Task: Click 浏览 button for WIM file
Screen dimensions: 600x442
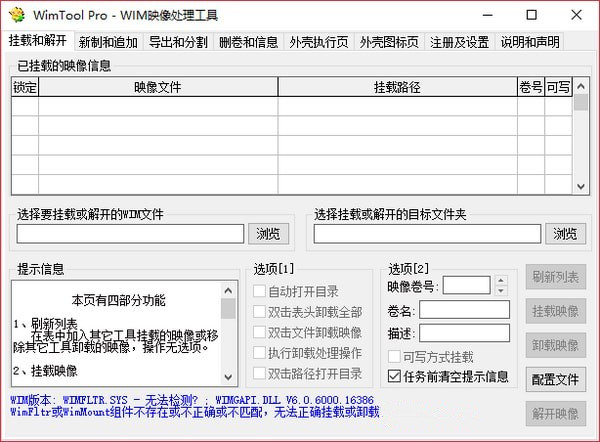Action: click(268, 234)
